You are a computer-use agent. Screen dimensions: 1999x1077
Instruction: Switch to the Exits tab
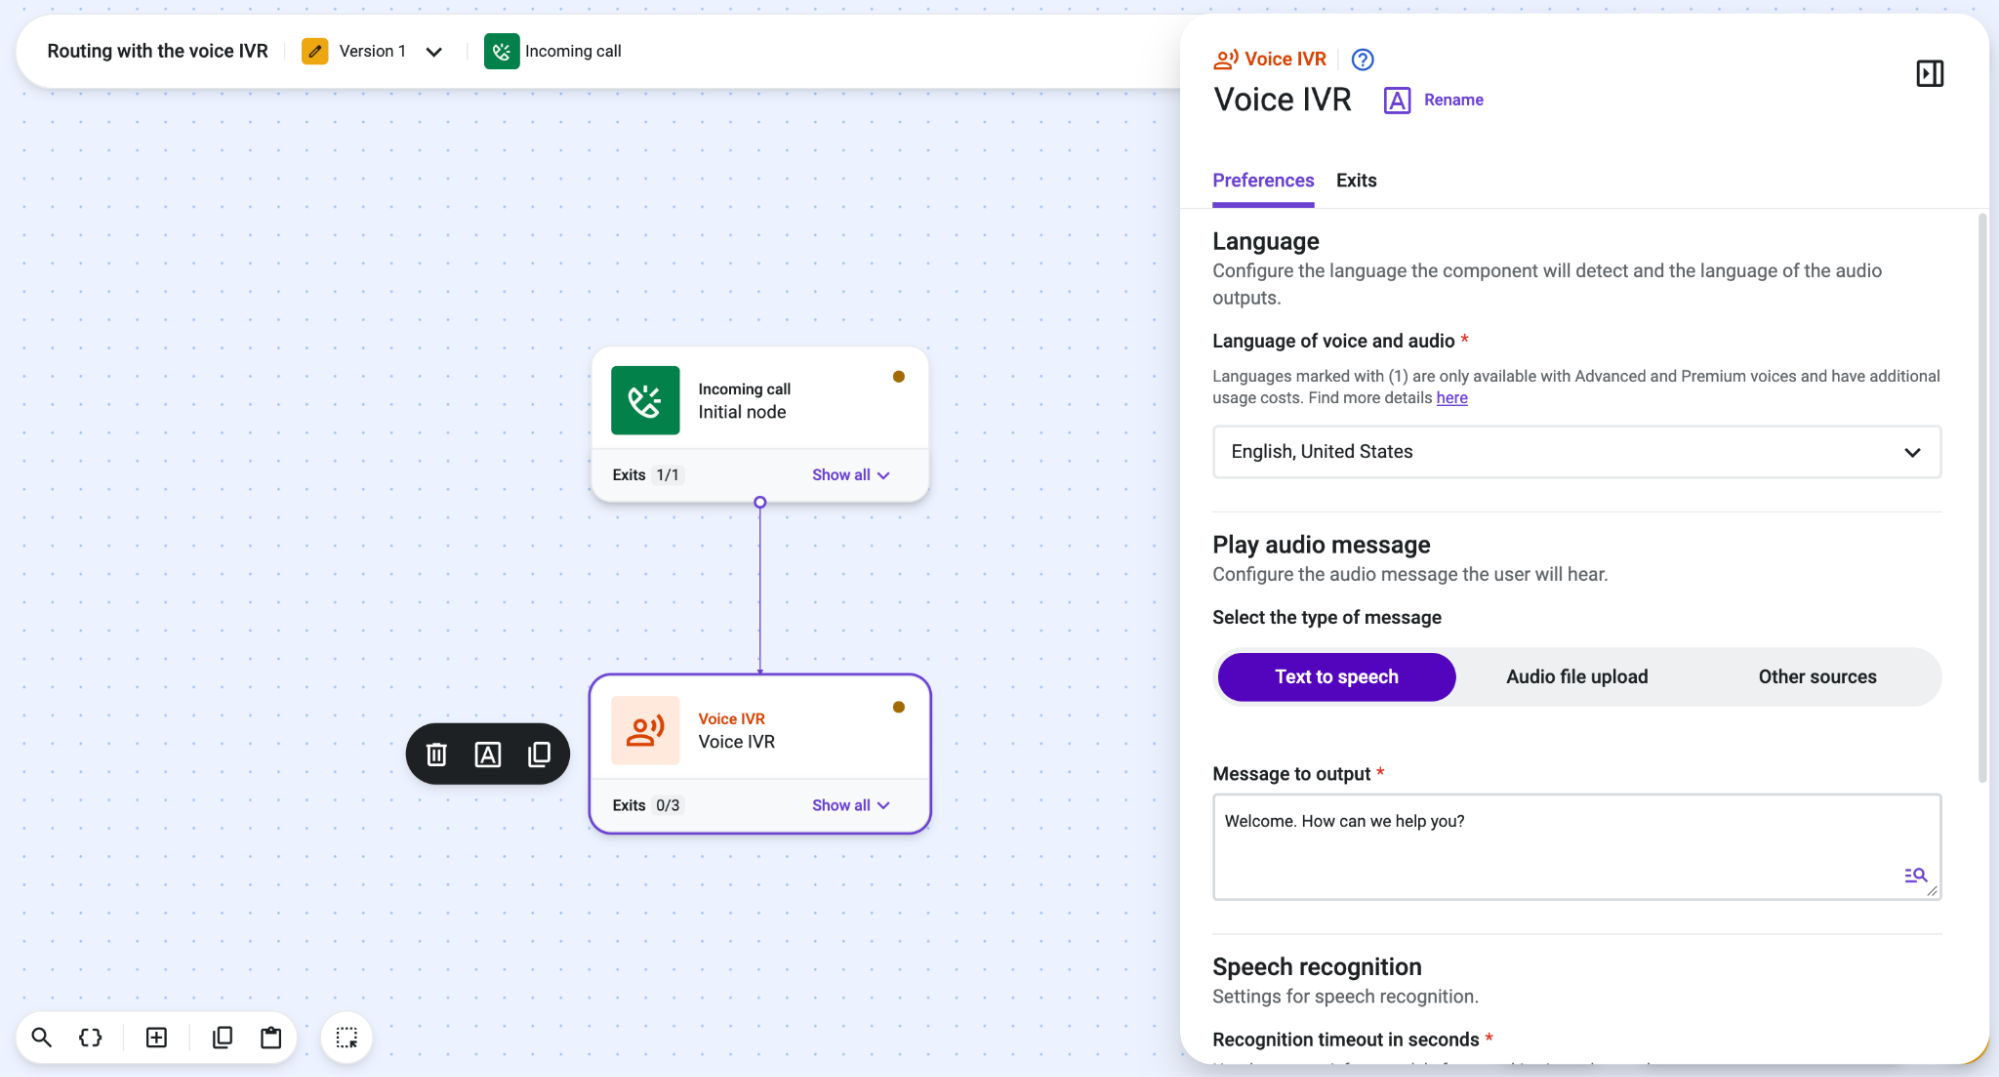point(1356,180)
